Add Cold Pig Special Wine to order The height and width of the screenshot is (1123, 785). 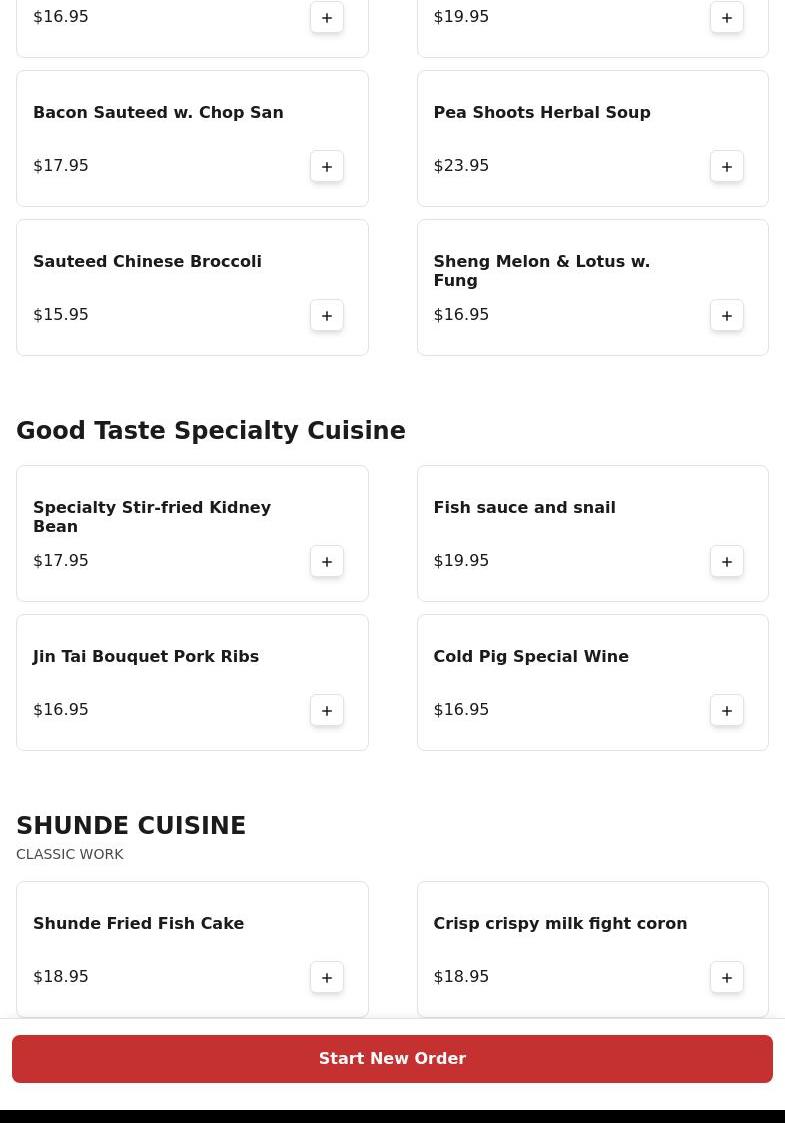tap(727, 710)
